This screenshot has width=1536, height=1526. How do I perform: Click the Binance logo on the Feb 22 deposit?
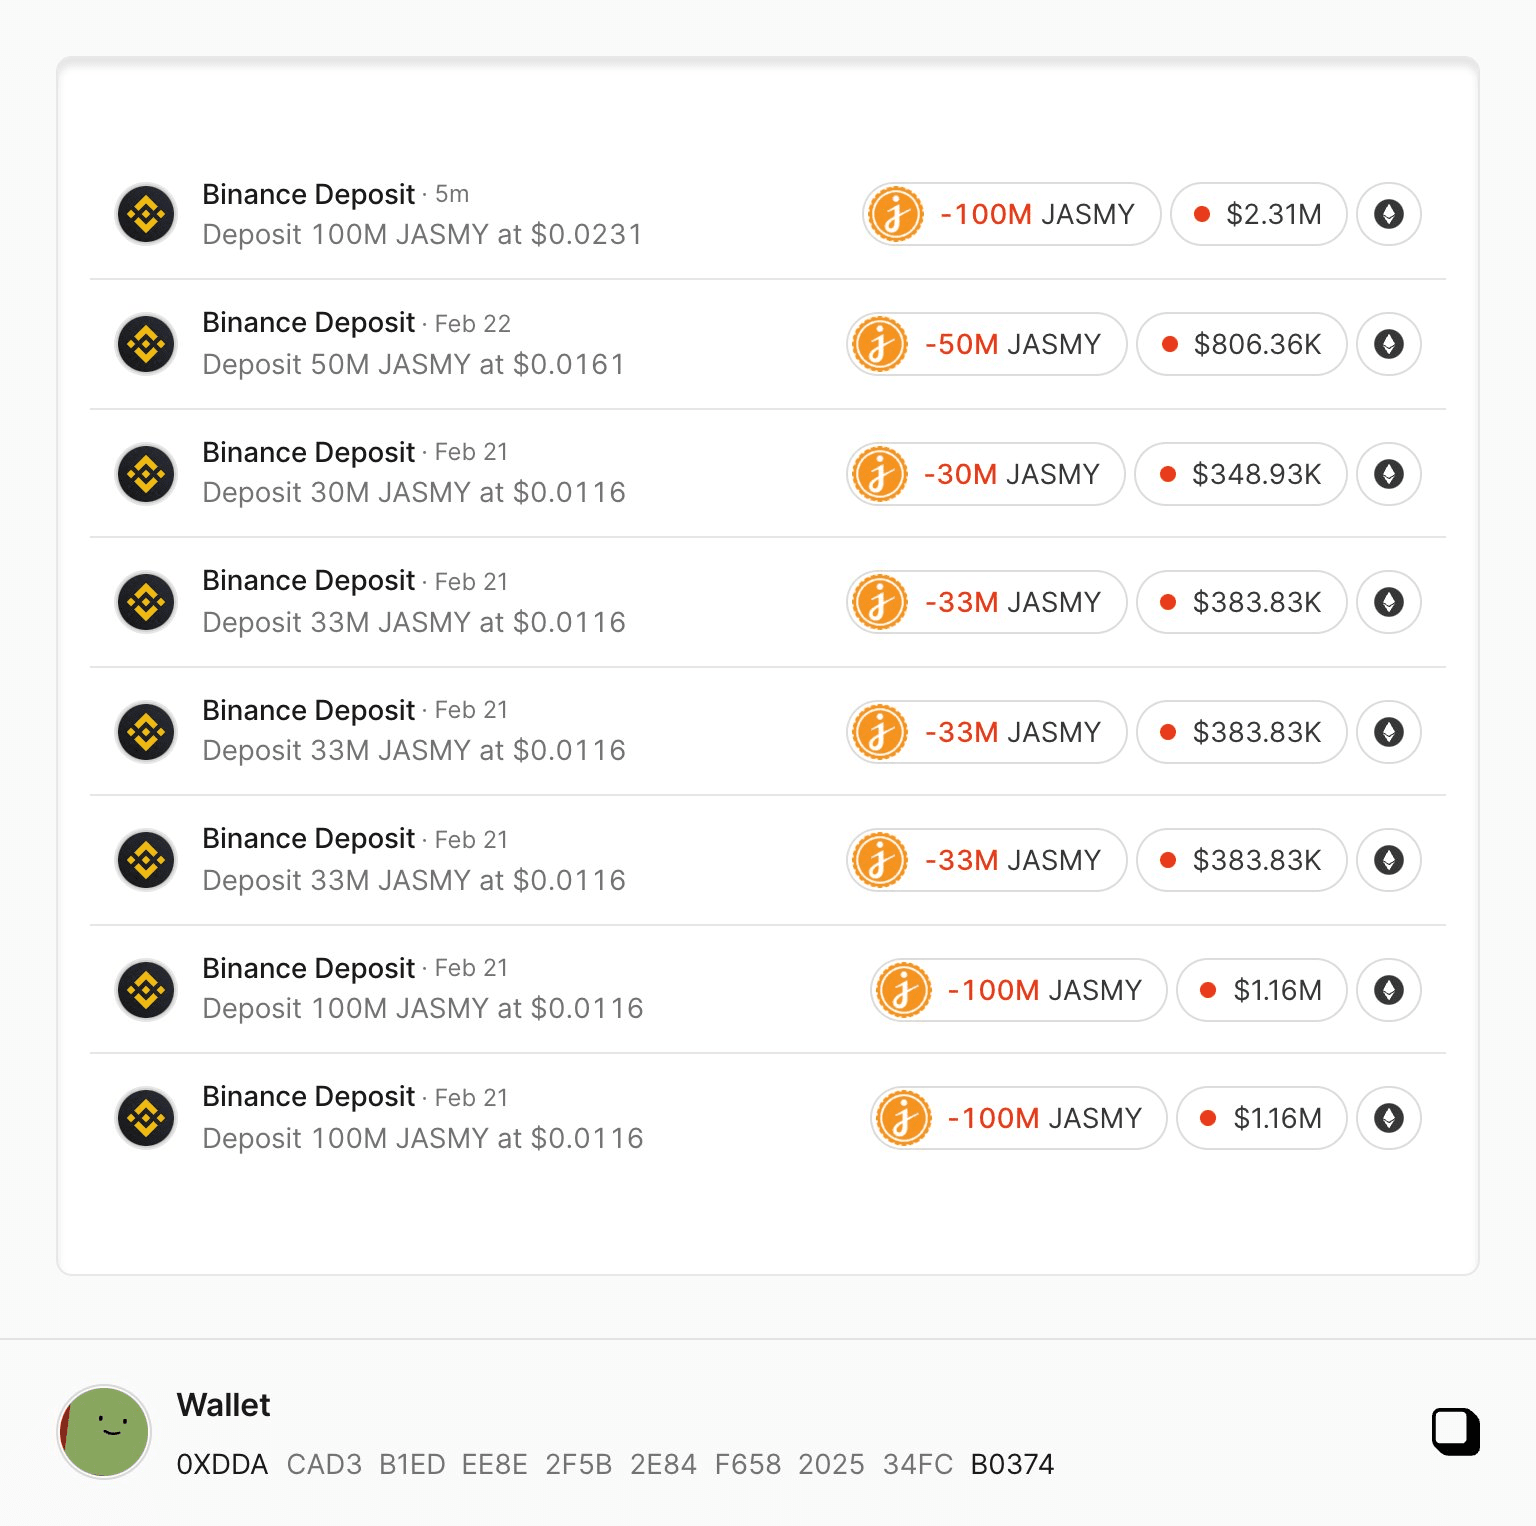coord(146,344)
